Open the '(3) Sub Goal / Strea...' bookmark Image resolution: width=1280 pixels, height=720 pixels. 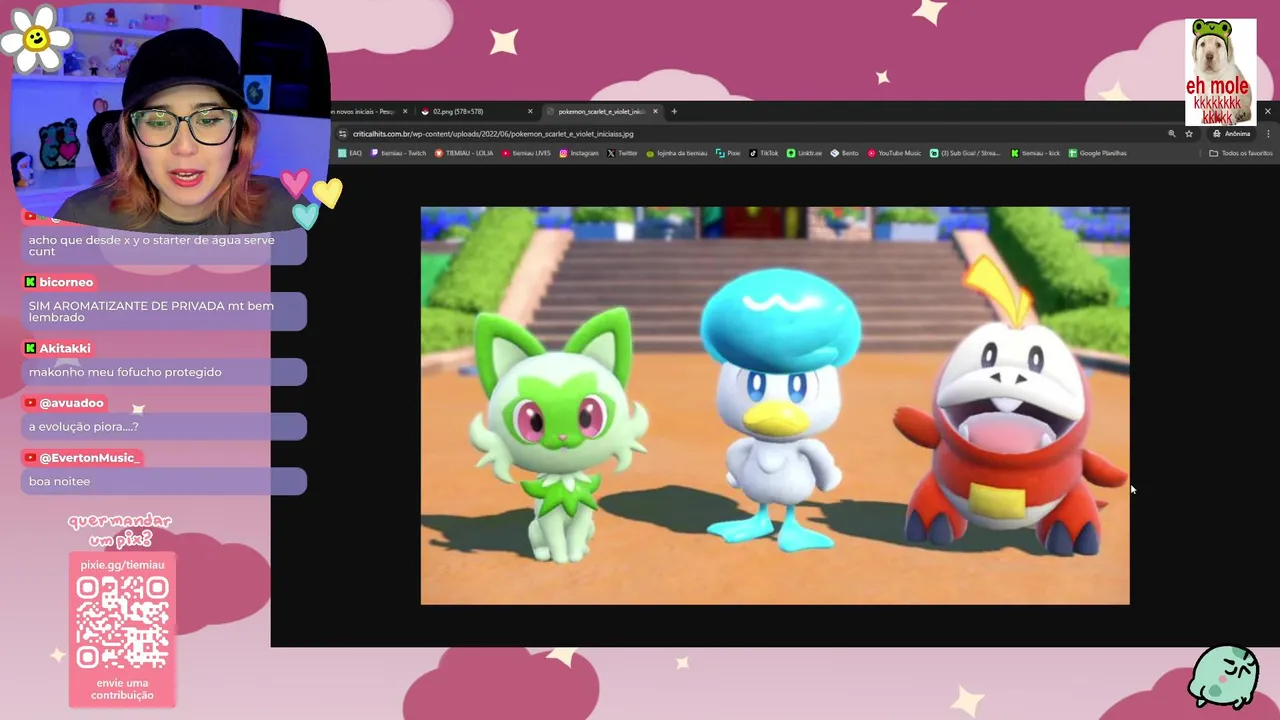coord(965,153)
